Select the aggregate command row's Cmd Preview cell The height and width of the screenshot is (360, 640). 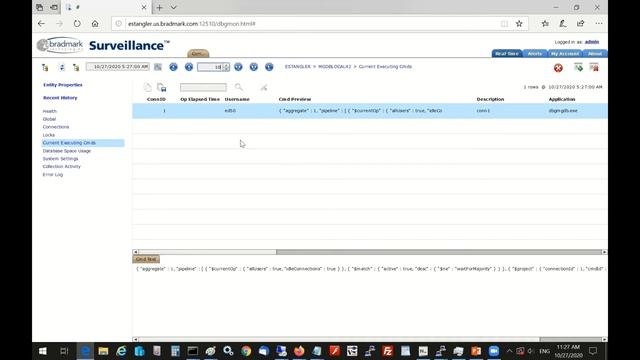pyautogui.click(x=360, y=111)
